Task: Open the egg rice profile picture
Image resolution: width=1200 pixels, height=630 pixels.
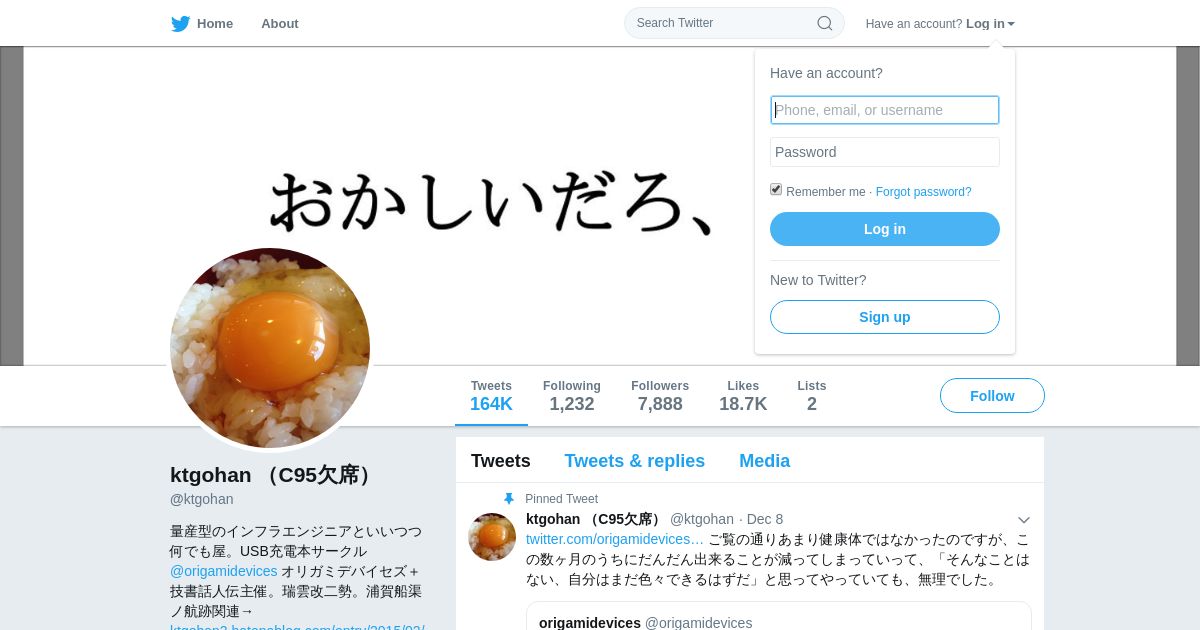Action: click(x=270, y=348)
